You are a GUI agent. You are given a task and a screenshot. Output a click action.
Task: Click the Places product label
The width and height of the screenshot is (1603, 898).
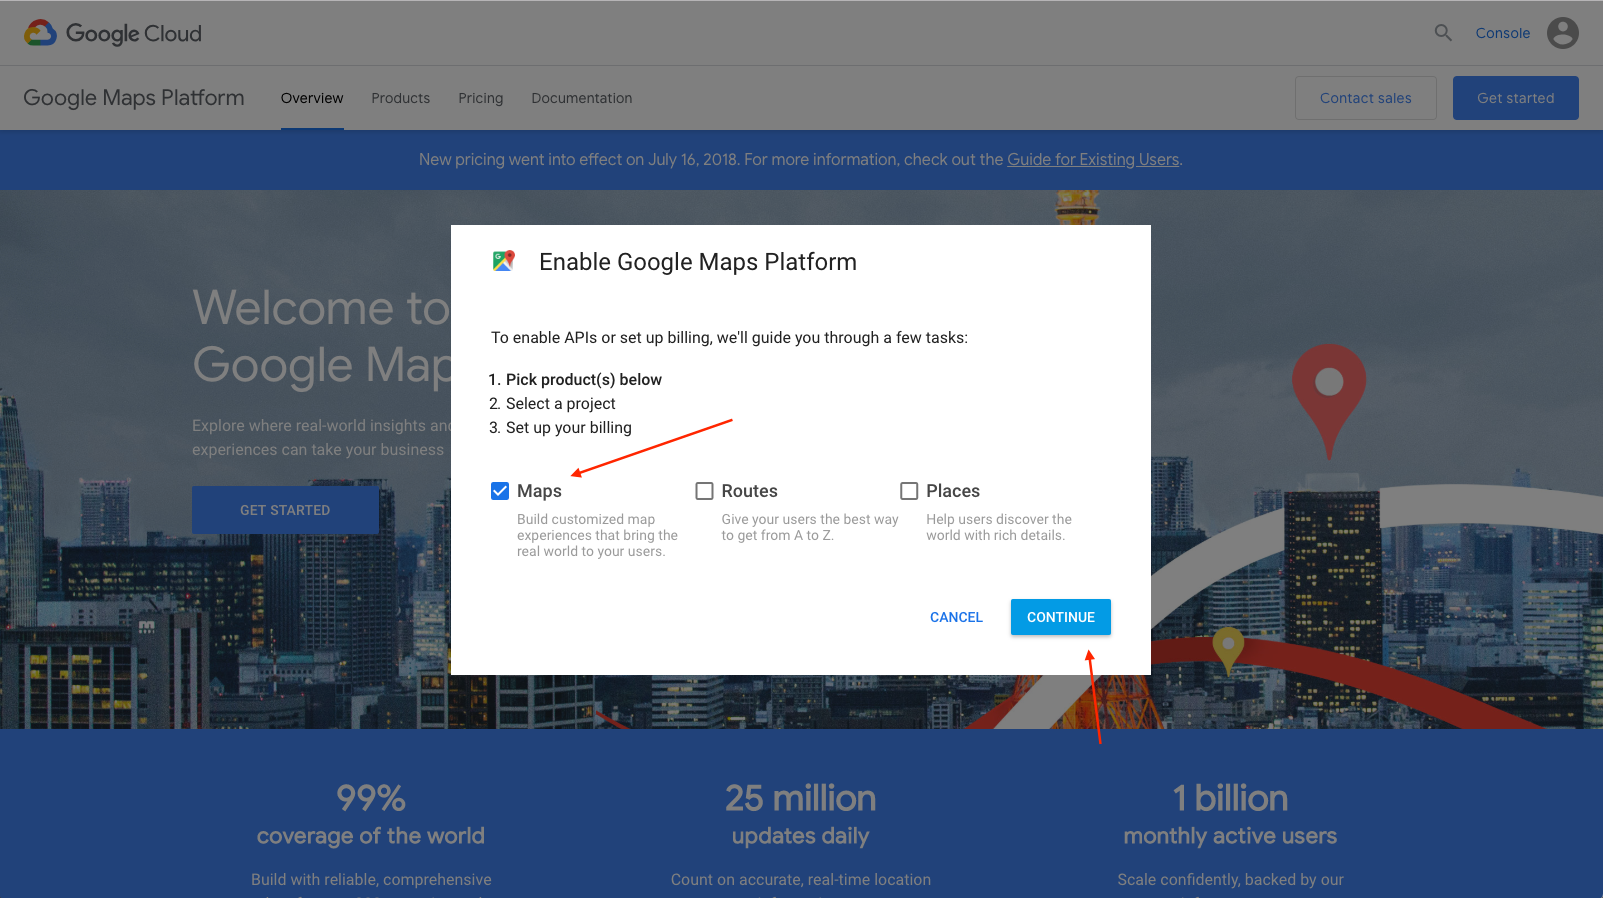953,491
